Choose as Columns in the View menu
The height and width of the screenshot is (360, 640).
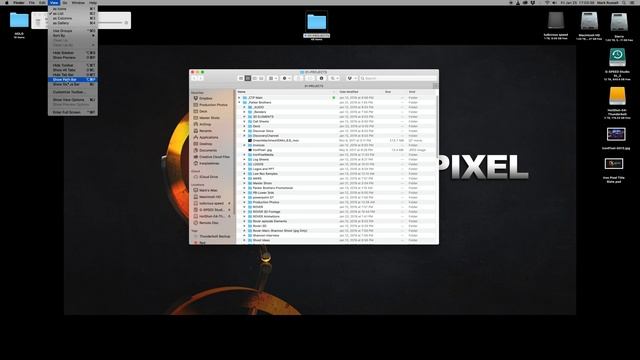pos(73,18)
